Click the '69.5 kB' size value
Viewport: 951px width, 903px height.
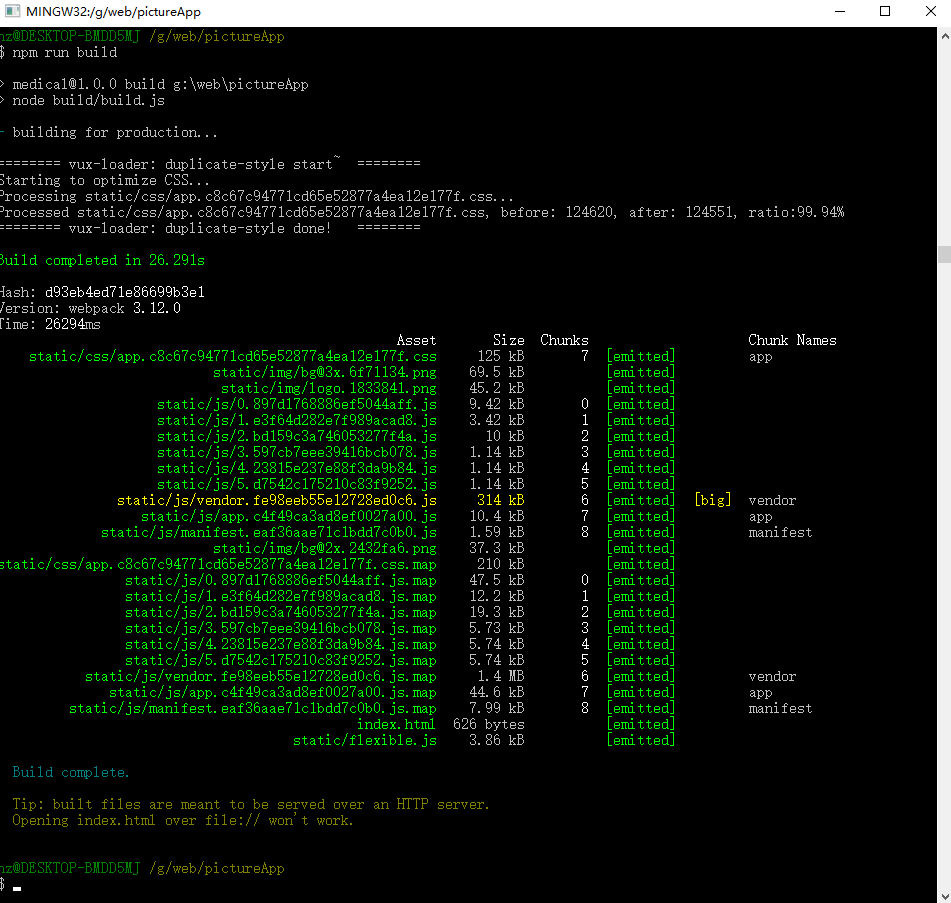coord(496,372)
